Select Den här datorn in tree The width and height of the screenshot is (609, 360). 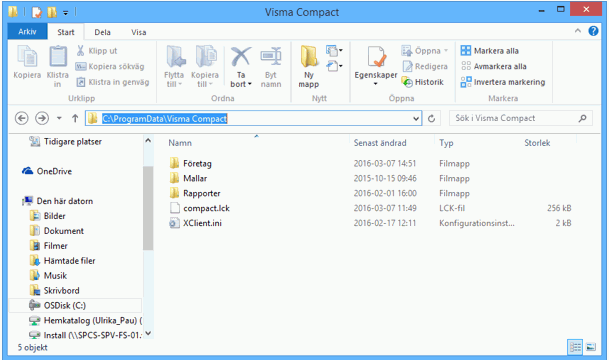(x=64, y=201)
